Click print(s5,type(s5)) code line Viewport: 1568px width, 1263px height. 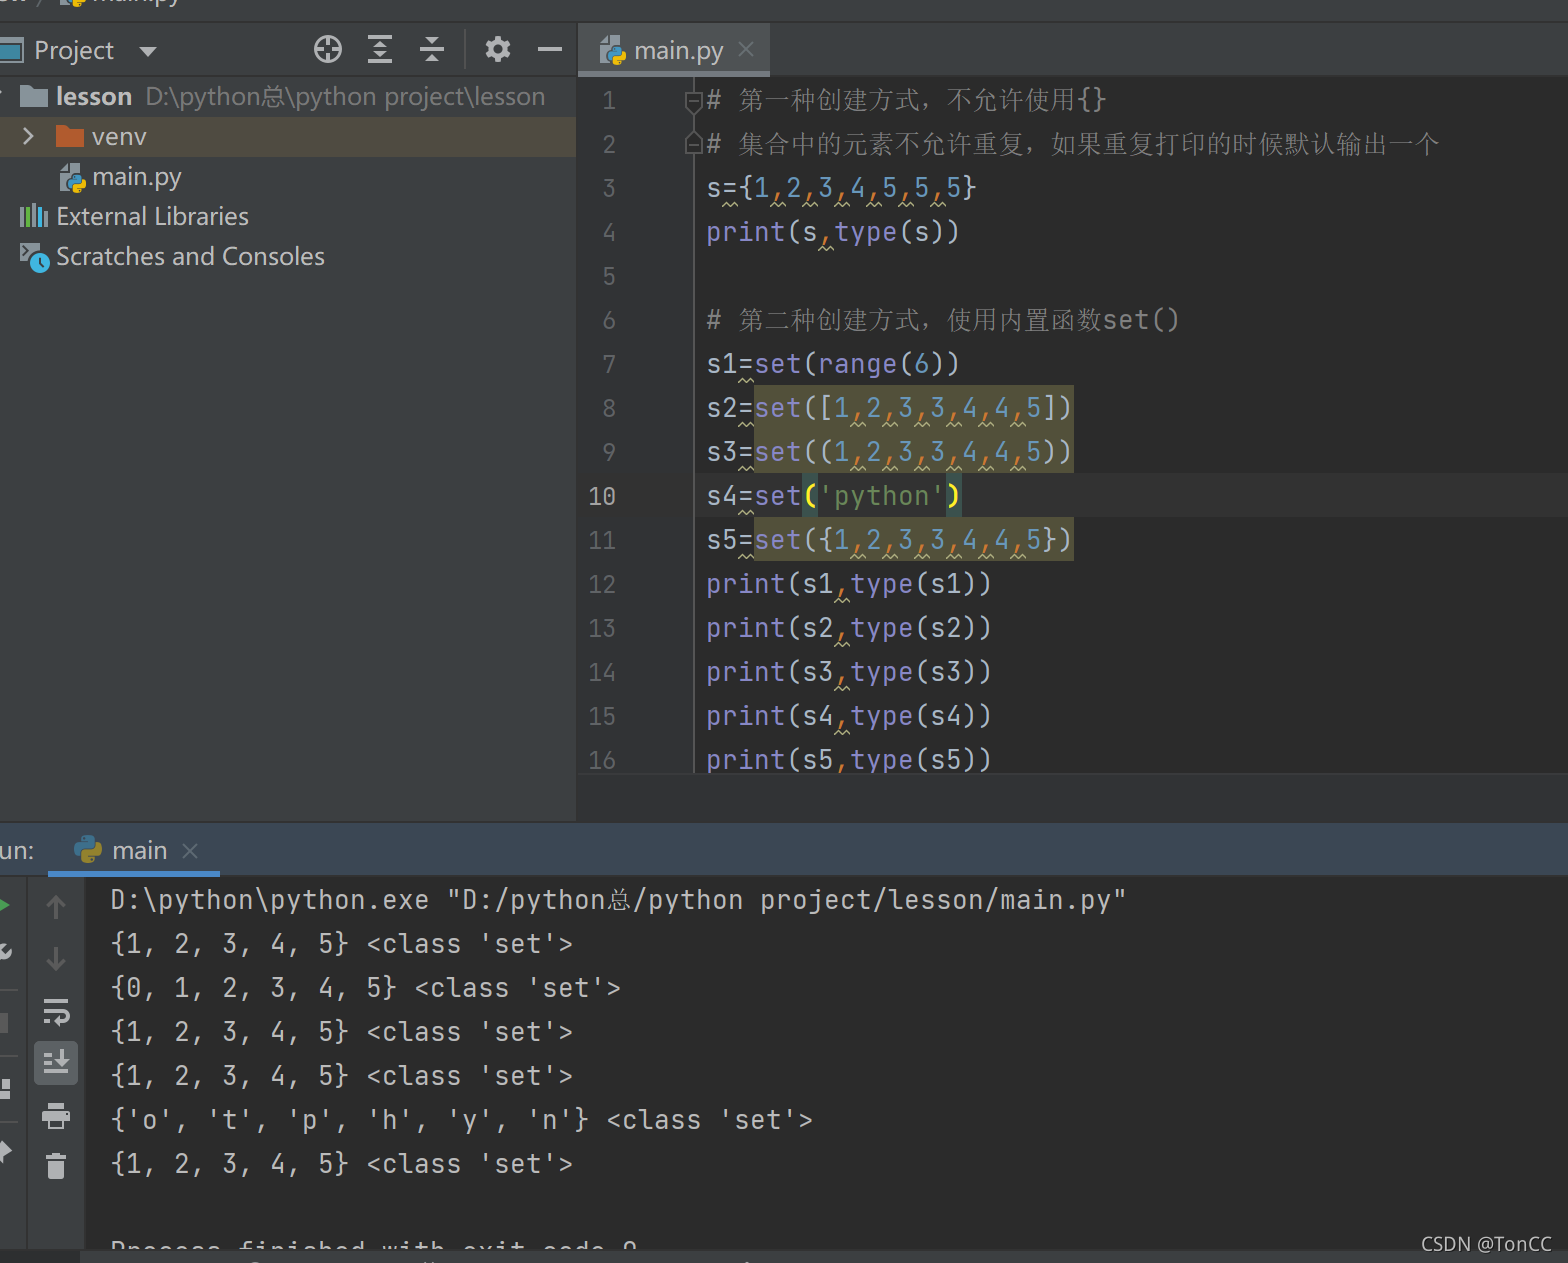point(848,760)
